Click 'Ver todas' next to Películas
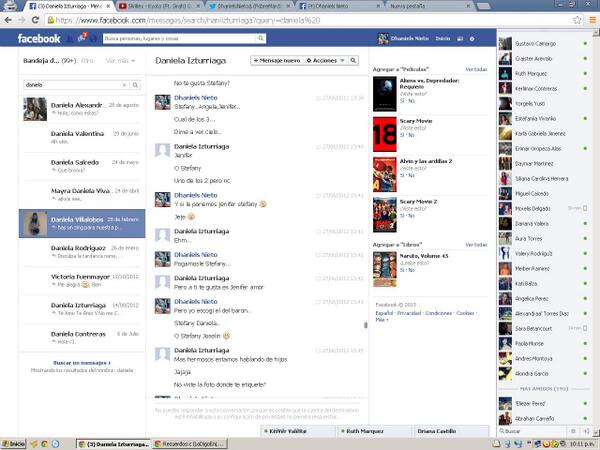The height and width of the screenshot is (450, 600). pos(476,69)
